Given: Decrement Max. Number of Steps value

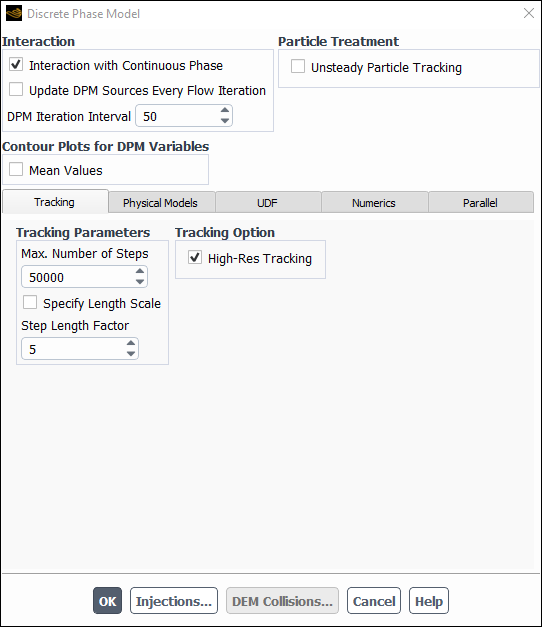Looking at the screenshot, I should (140, 282).
